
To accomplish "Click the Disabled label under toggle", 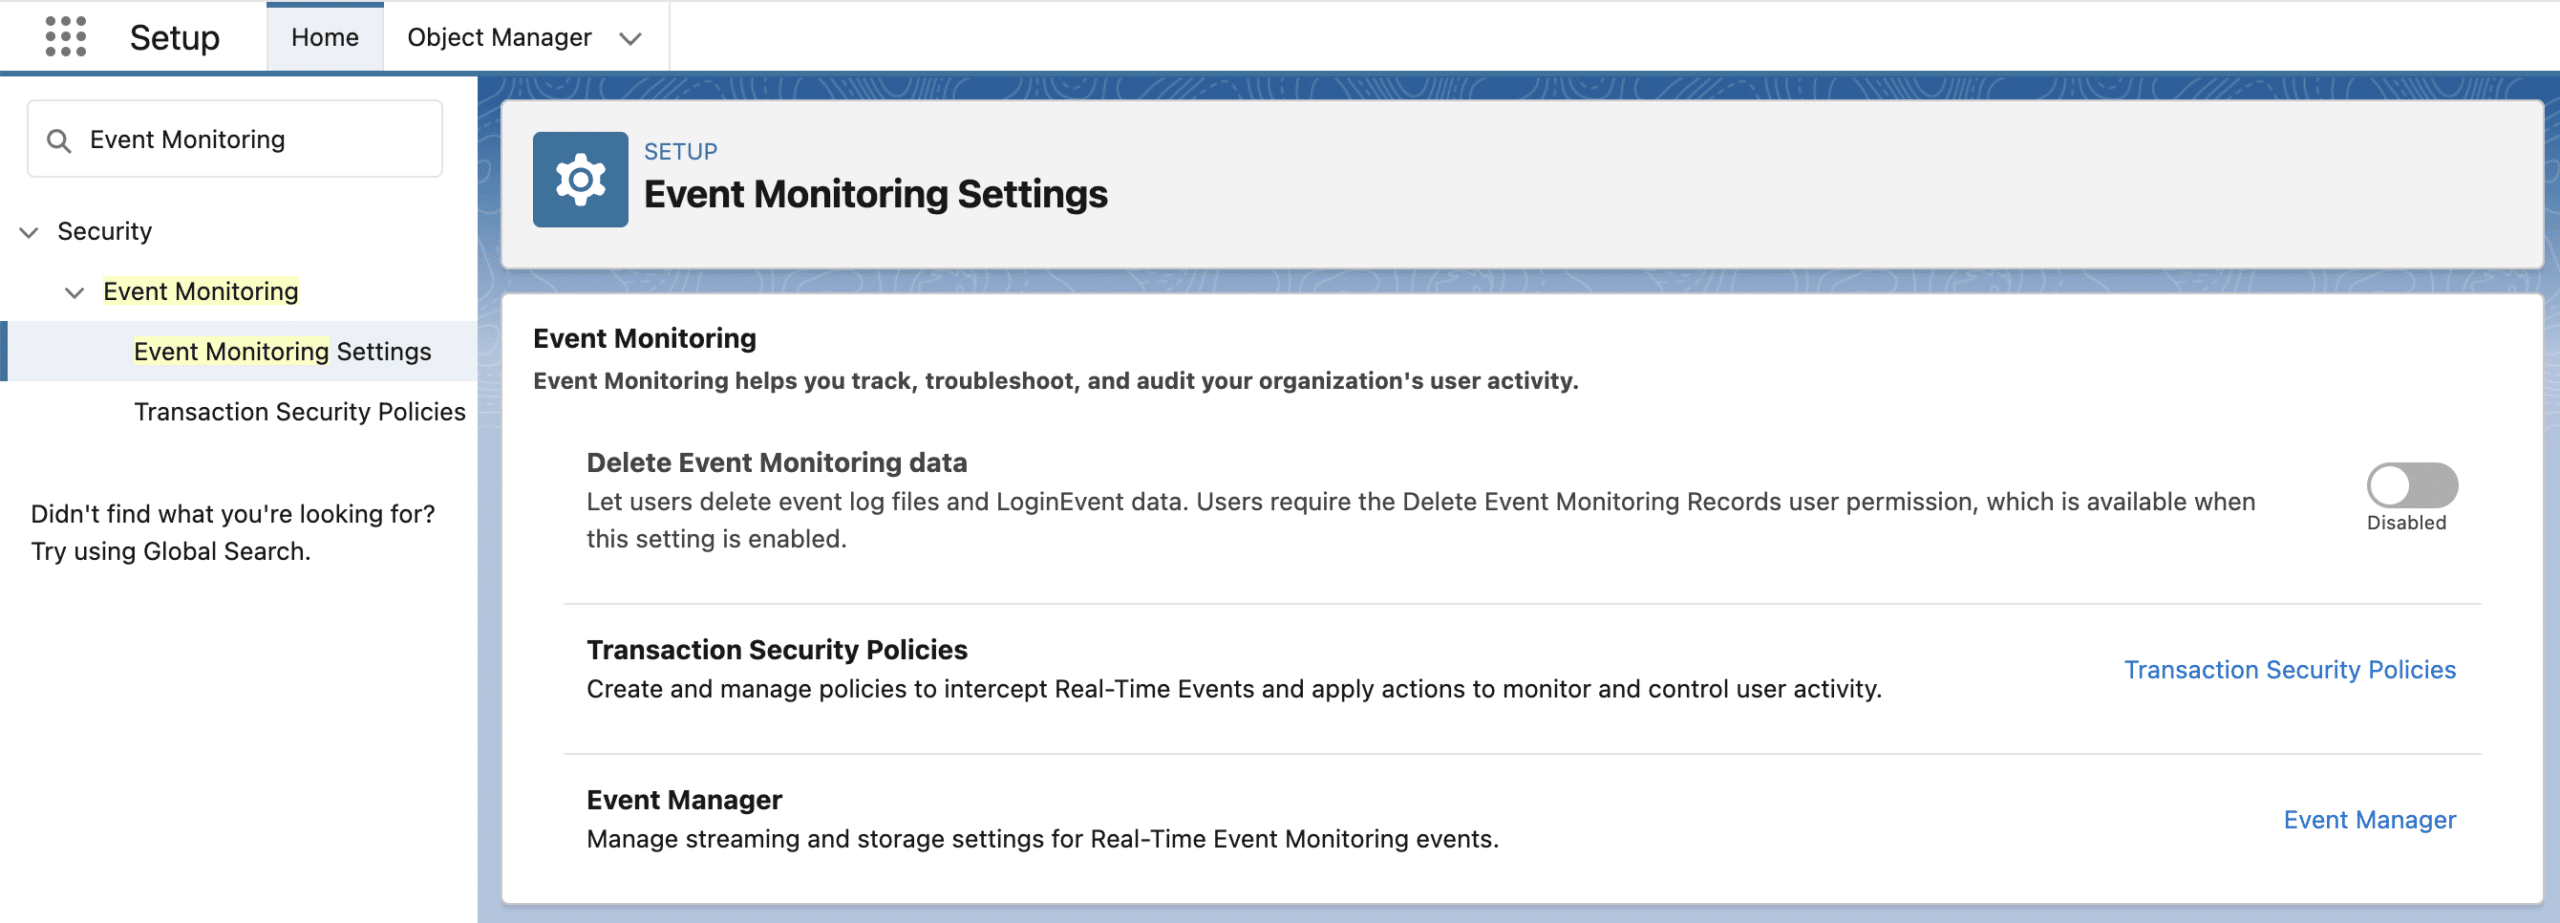I will pos(2407,523).
